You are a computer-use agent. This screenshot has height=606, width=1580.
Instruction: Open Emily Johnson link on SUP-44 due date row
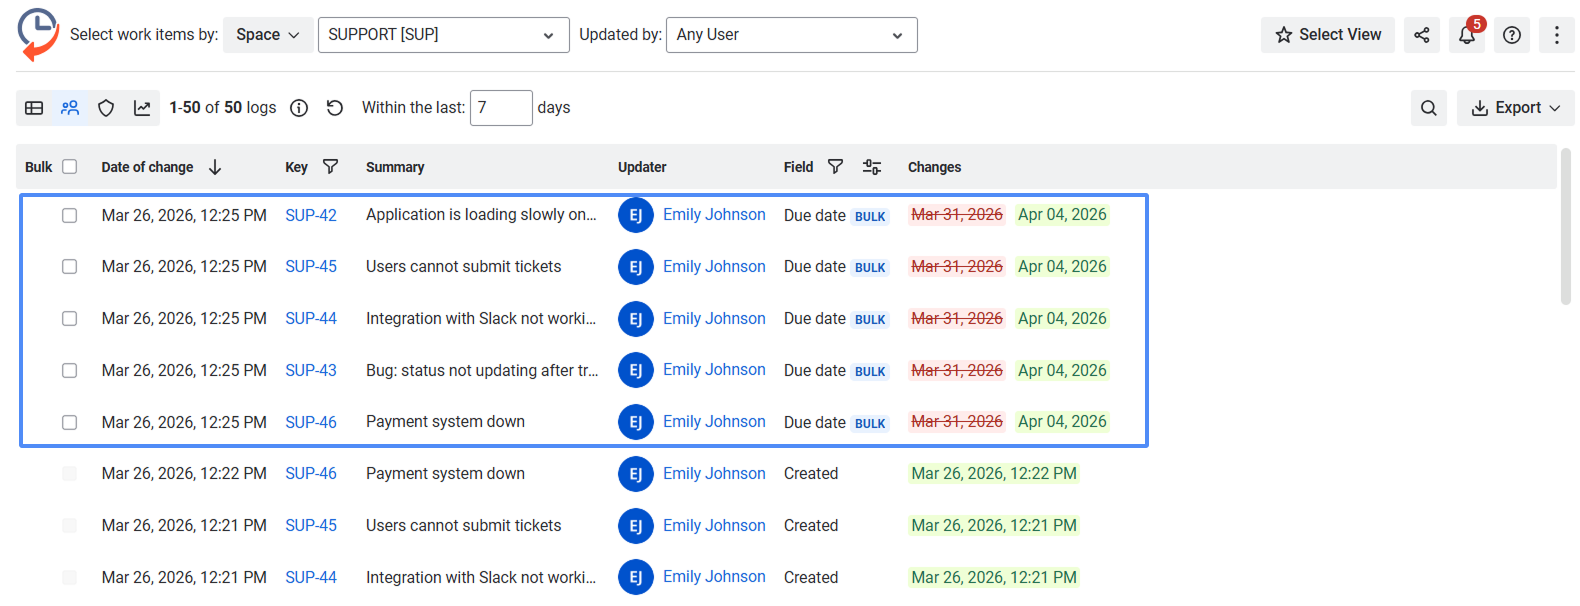tap(714, 319)
